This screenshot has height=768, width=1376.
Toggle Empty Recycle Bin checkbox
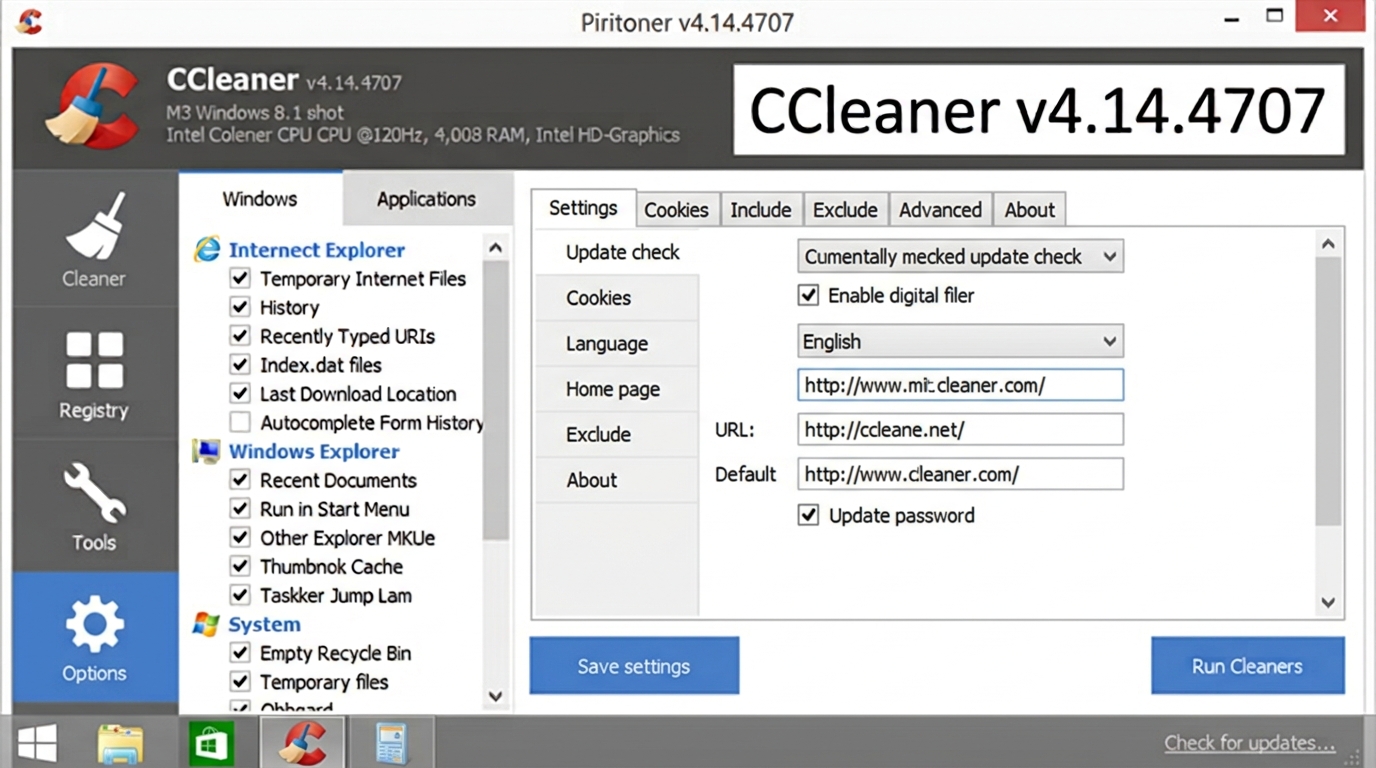(x=240, y=653)
